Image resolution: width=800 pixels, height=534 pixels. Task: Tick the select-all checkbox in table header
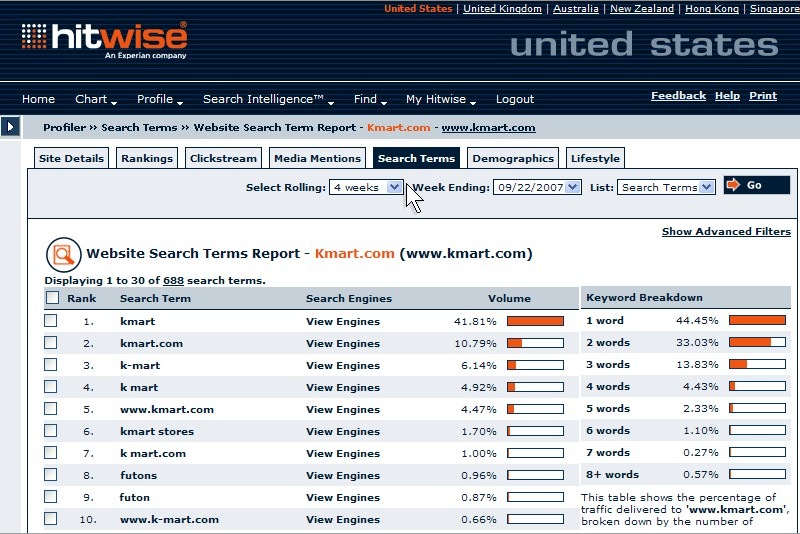point(52,297)
